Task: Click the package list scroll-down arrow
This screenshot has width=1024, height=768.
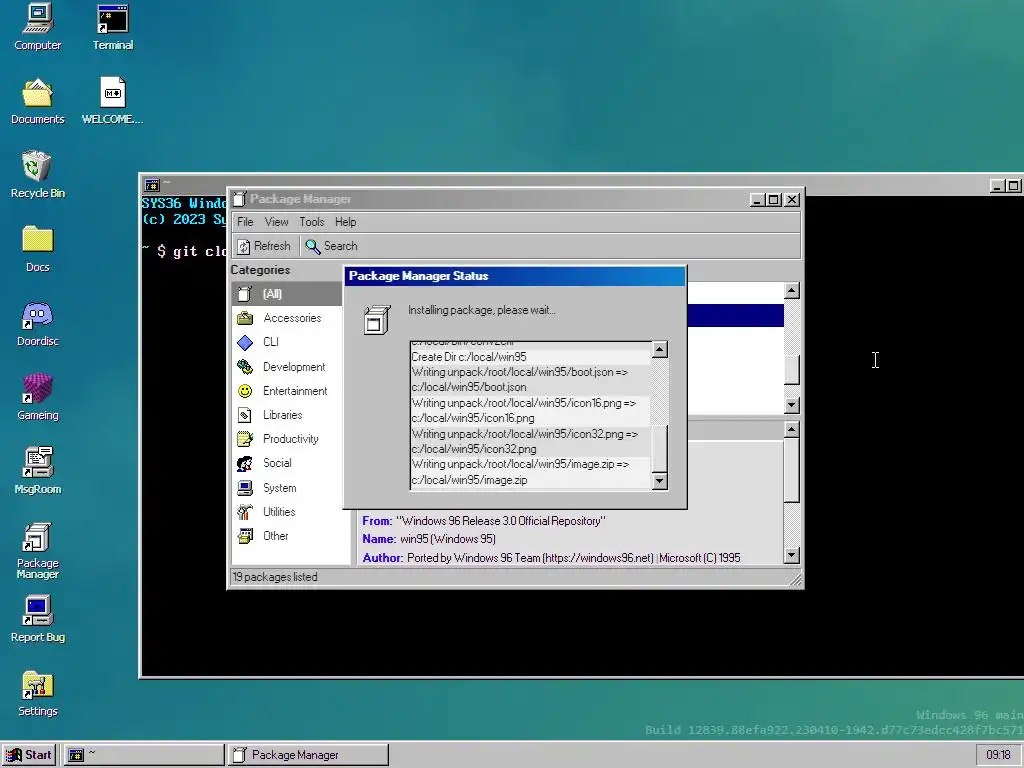Action: (792, 405)
